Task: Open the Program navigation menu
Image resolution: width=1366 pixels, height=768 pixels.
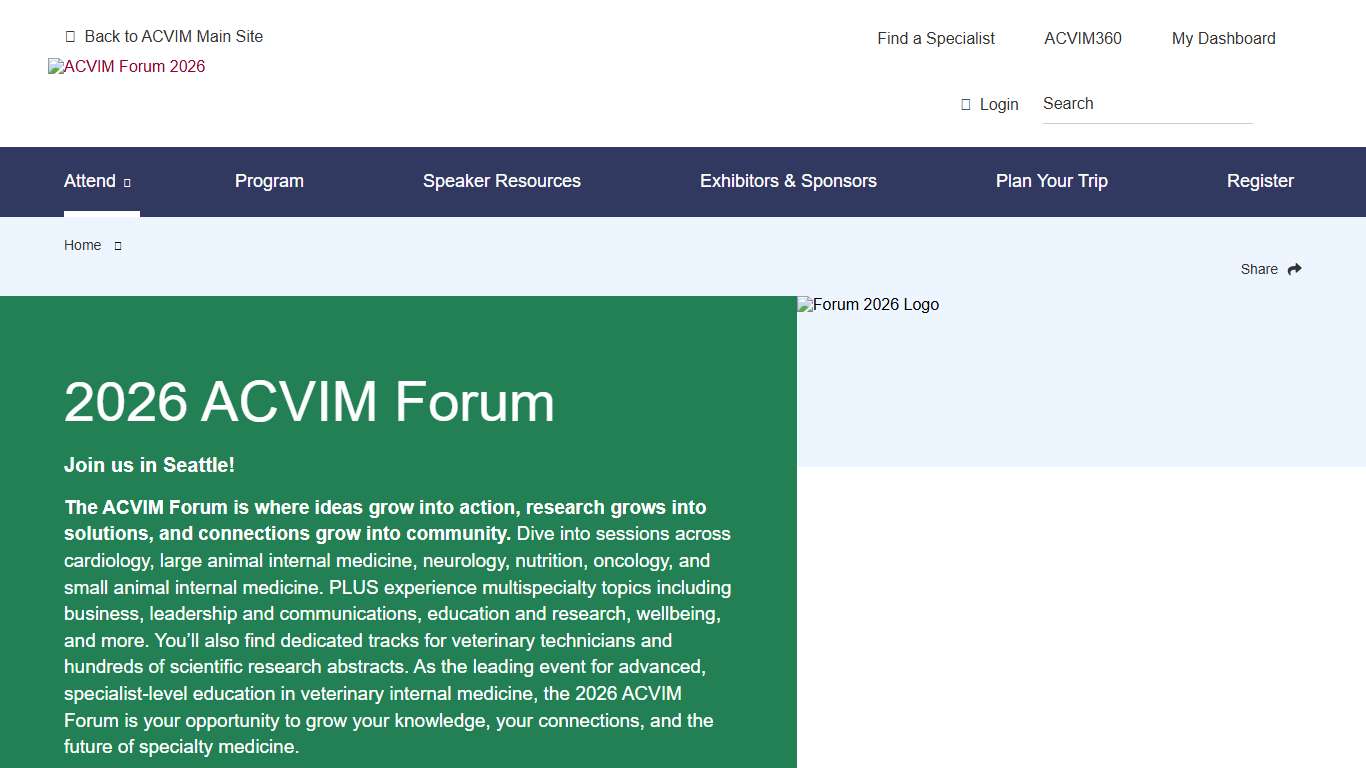Action: (x=269, y=181)
